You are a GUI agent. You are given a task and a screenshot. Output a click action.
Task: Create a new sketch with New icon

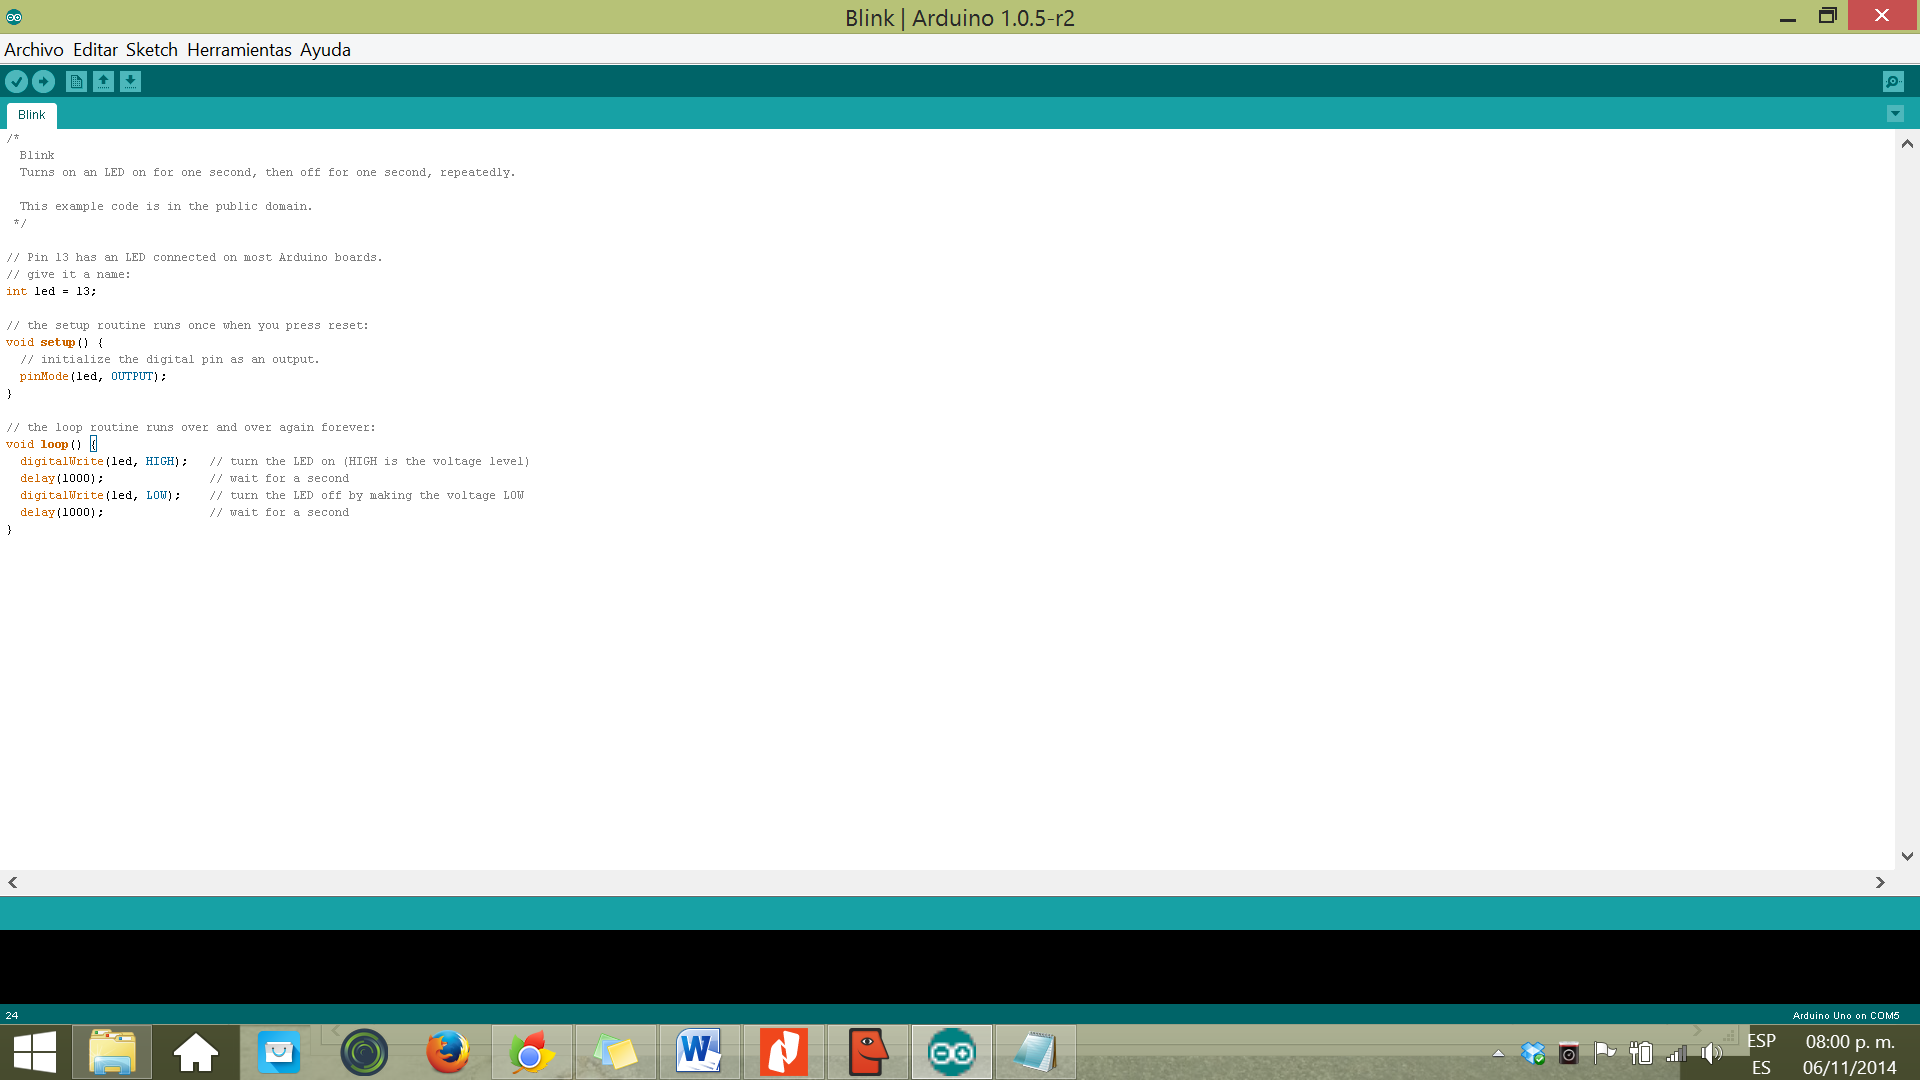click(x=76, y=82)
